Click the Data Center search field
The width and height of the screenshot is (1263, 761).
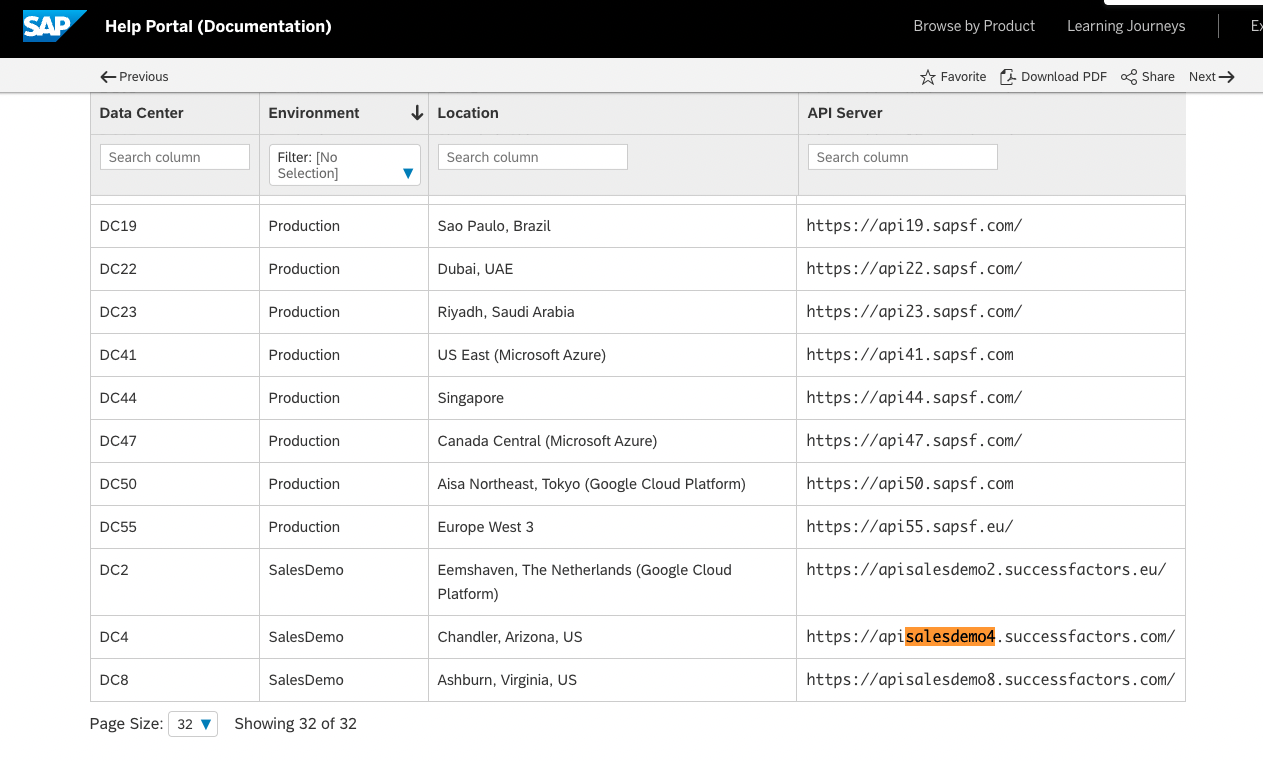point(175,157)
